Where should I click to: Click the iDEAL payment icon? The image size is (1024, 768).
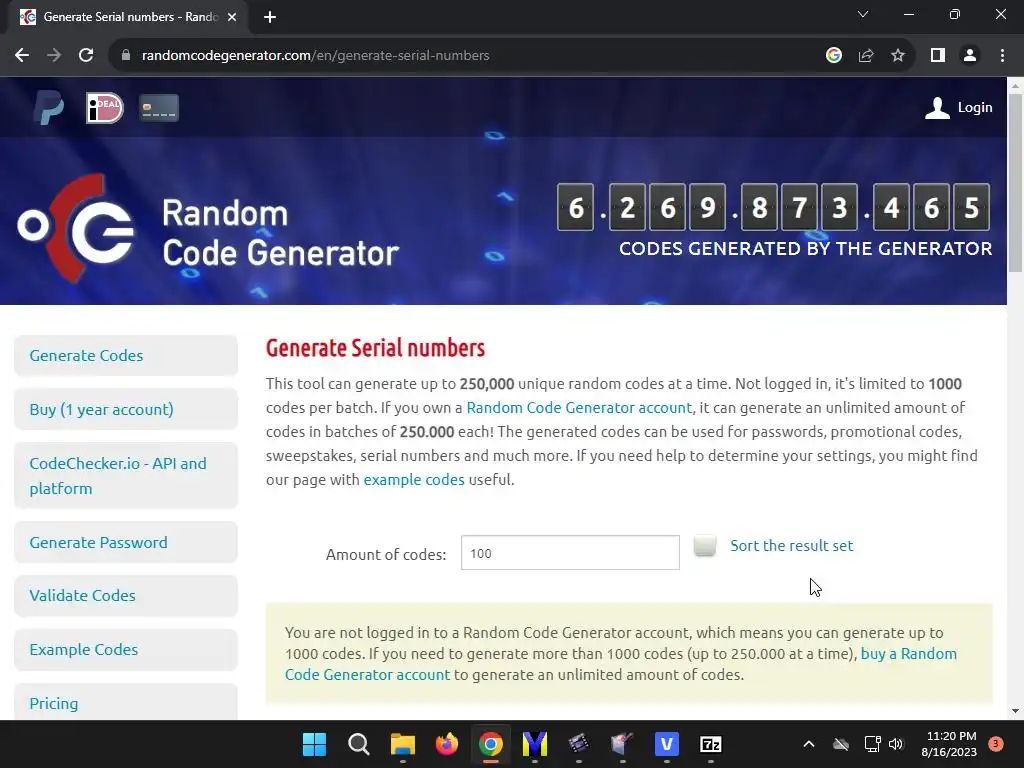[104, 108]
